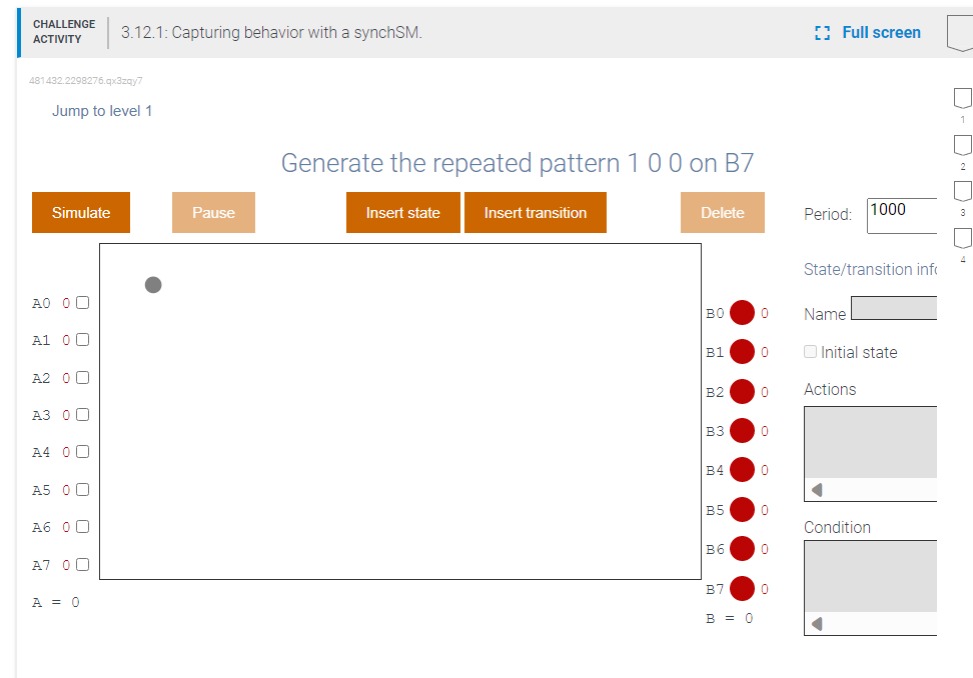Click the gray initial state dot
This screenshot has height=678, width=973.
pos(153,284)
